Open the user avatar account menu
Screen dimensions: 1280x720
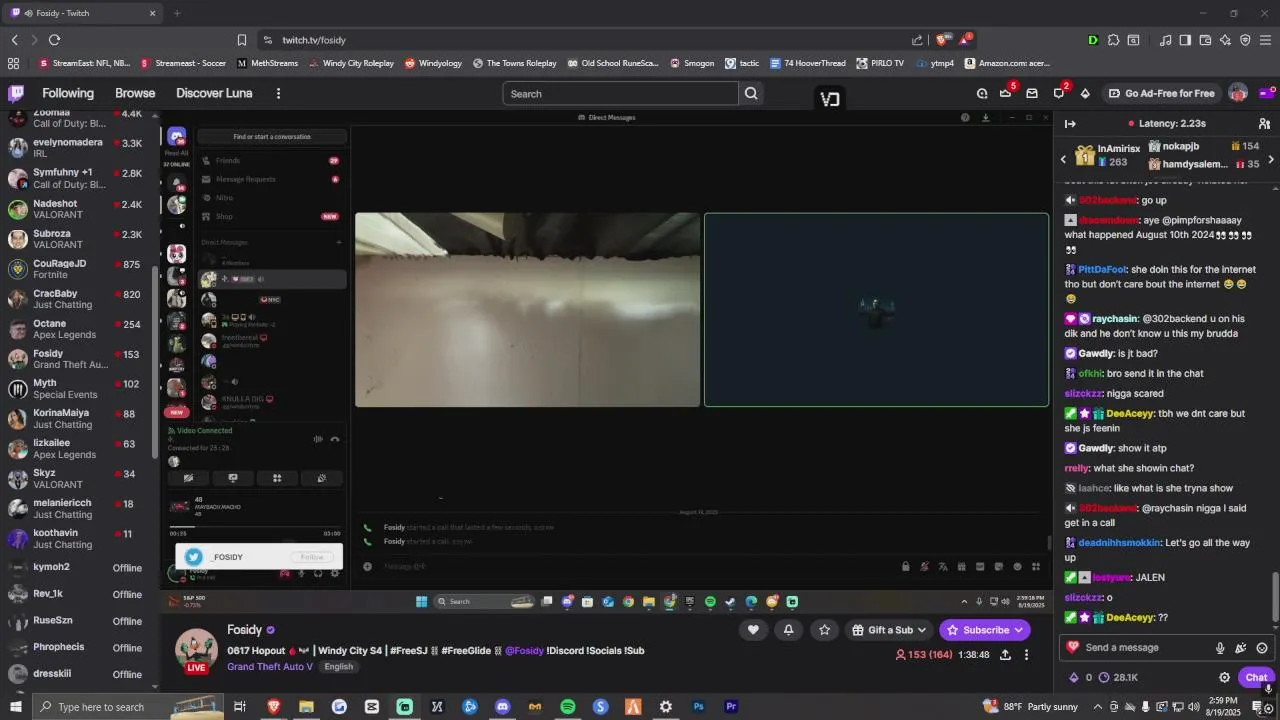(x=1238, y=93)
